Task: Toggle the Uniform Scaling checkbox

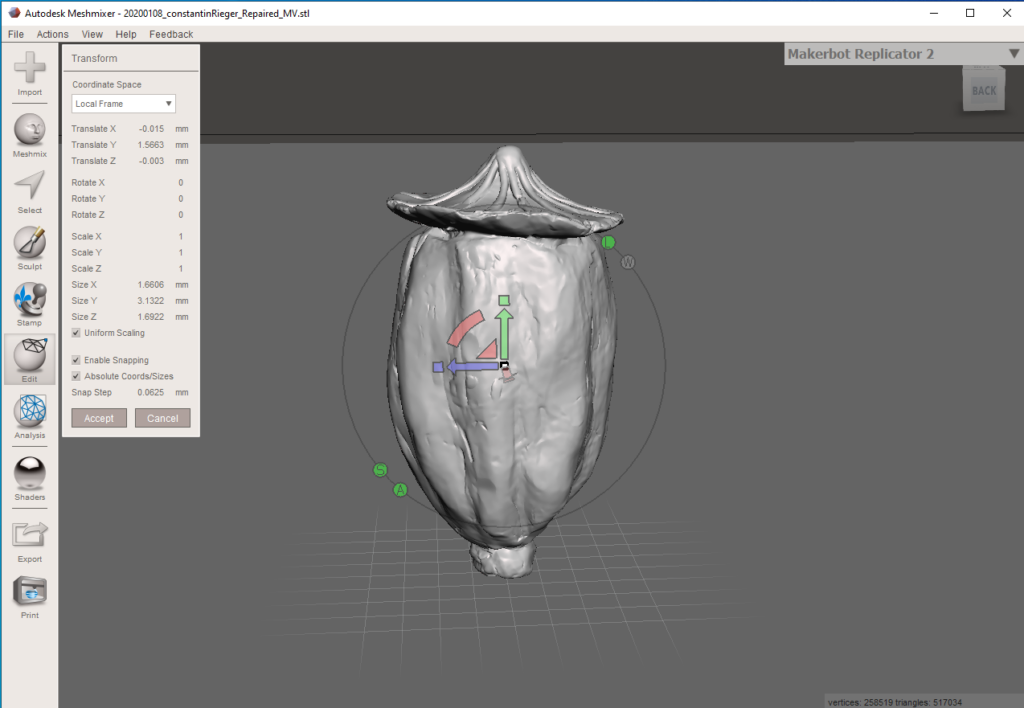Action: [76, 333]
